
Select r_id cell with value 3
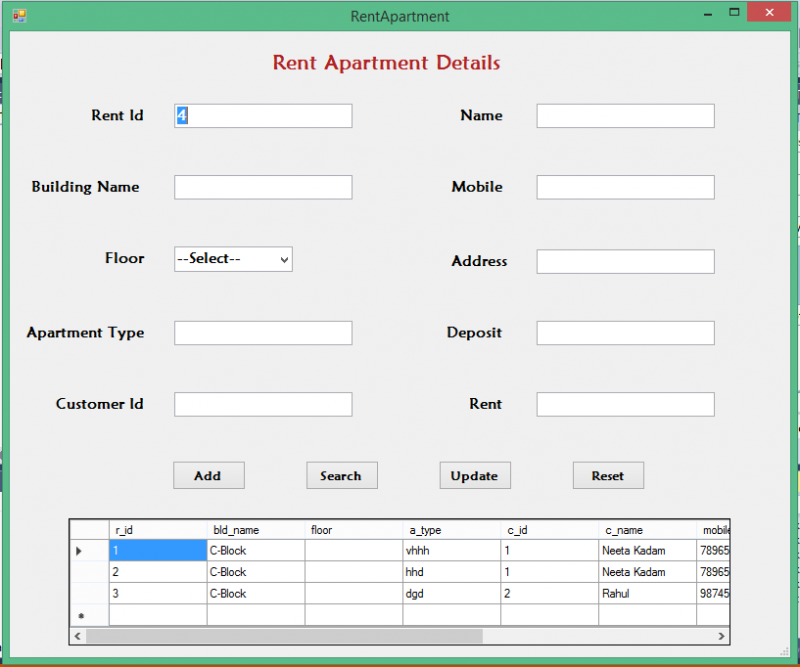coord(158,594)
